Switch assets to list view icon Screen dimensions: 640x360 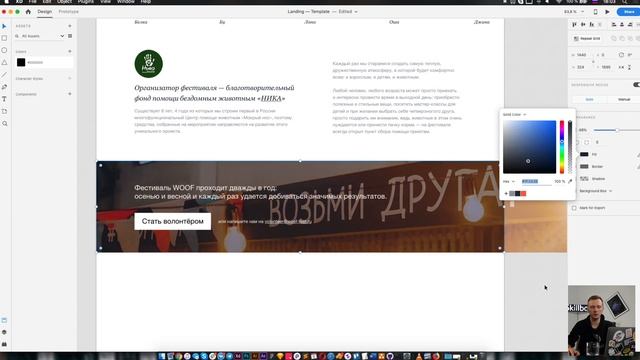tap(70, 36)
